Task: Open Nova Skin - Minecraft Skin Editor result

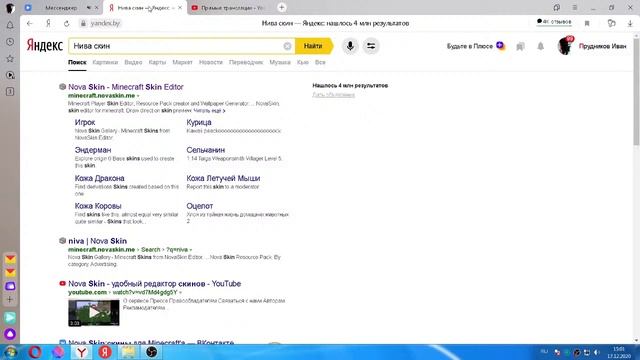Action: pyautogui.click(x=126, y=87)
